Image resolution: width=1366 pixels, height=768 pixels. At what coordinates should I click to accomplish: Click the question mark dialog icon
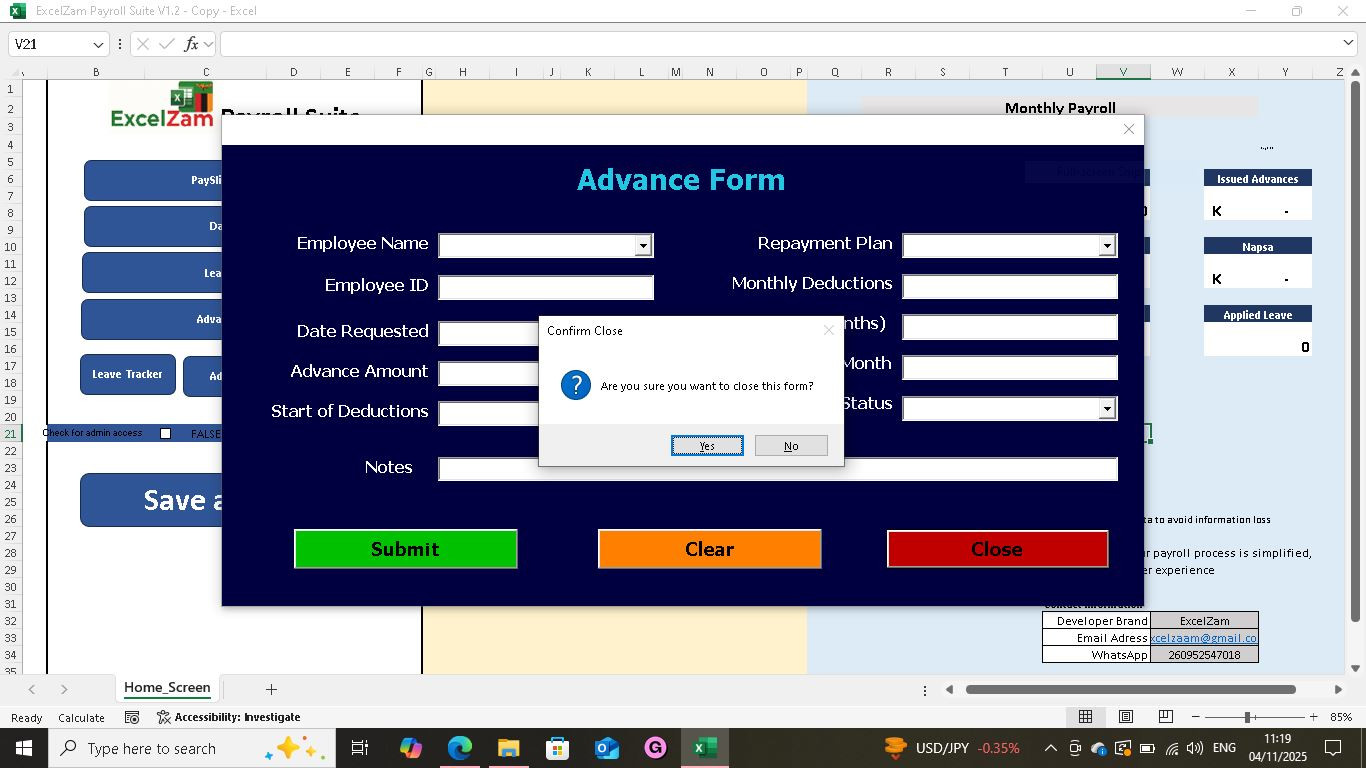[576, 385]
